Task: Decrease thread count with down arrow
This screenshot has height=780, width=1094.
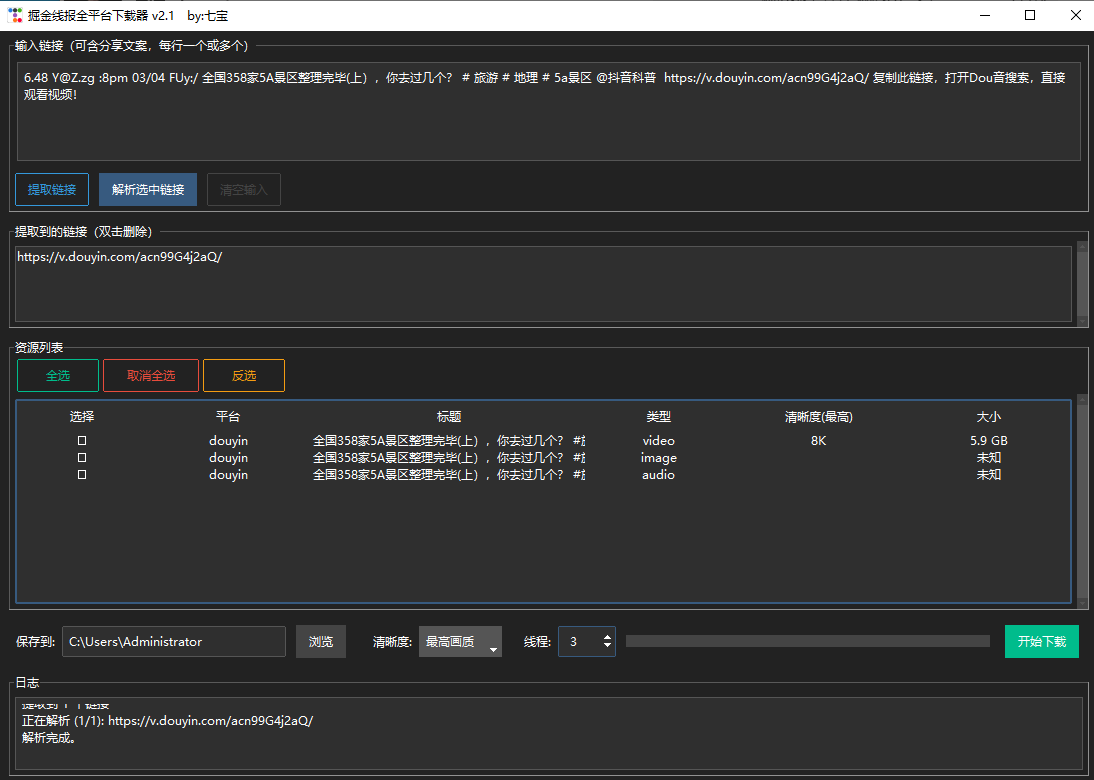Action: pos(607,646)
